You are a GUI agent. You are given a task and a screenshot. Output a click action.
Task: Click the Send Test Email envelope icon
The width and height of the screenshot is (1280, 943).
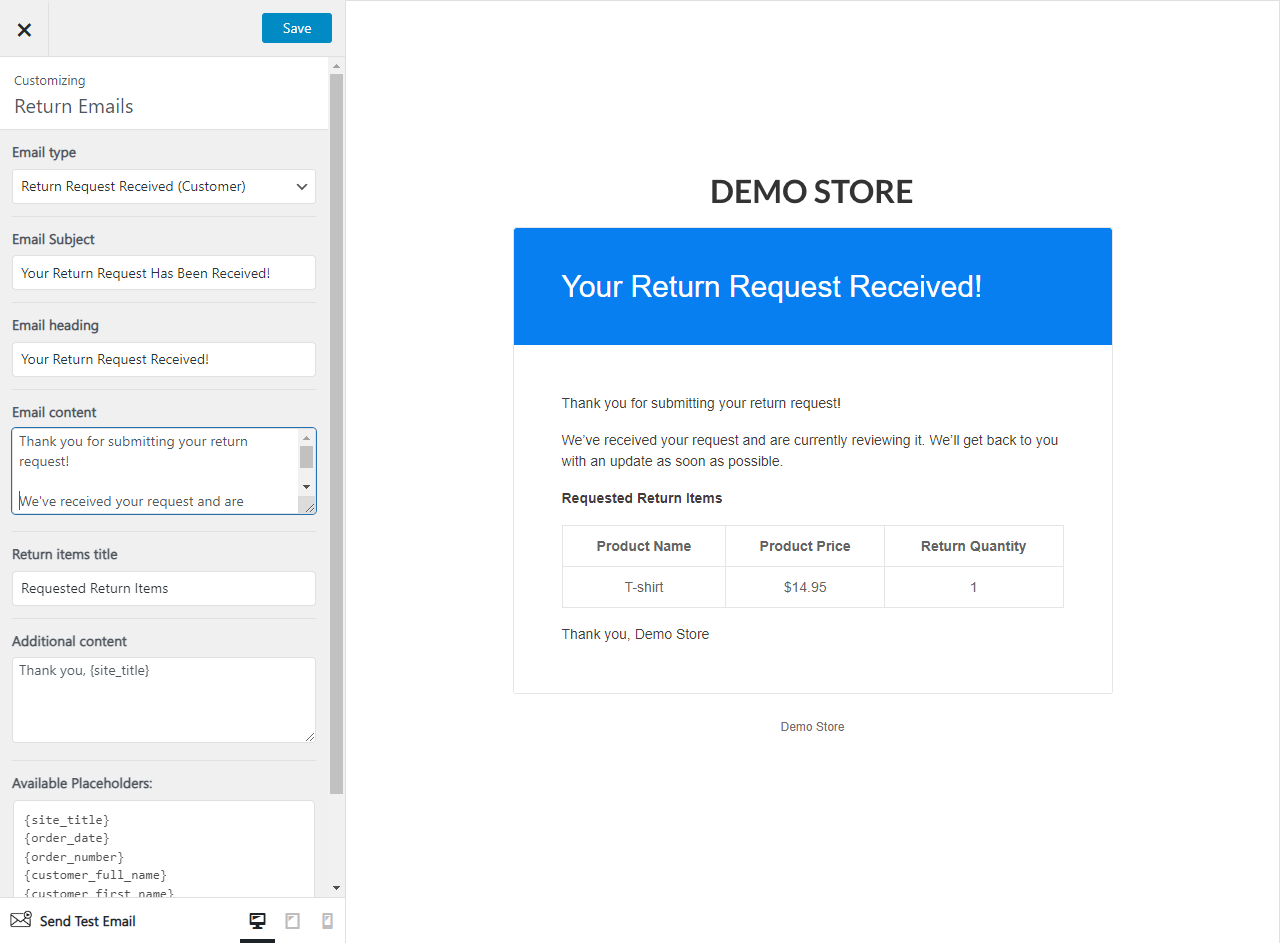click(x=22, y=920)
